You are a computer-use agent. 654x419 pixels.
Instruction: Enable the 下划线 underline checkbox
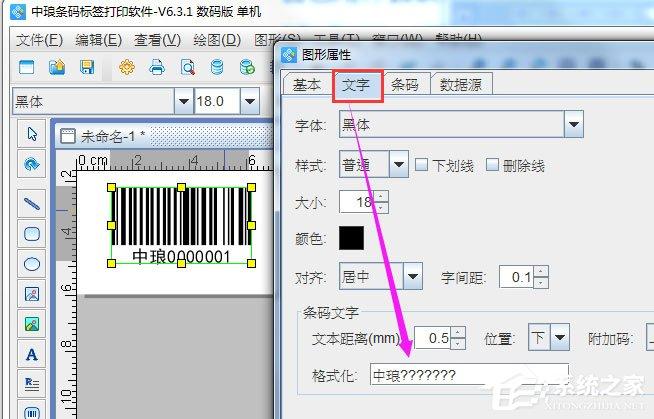[421, 165]
